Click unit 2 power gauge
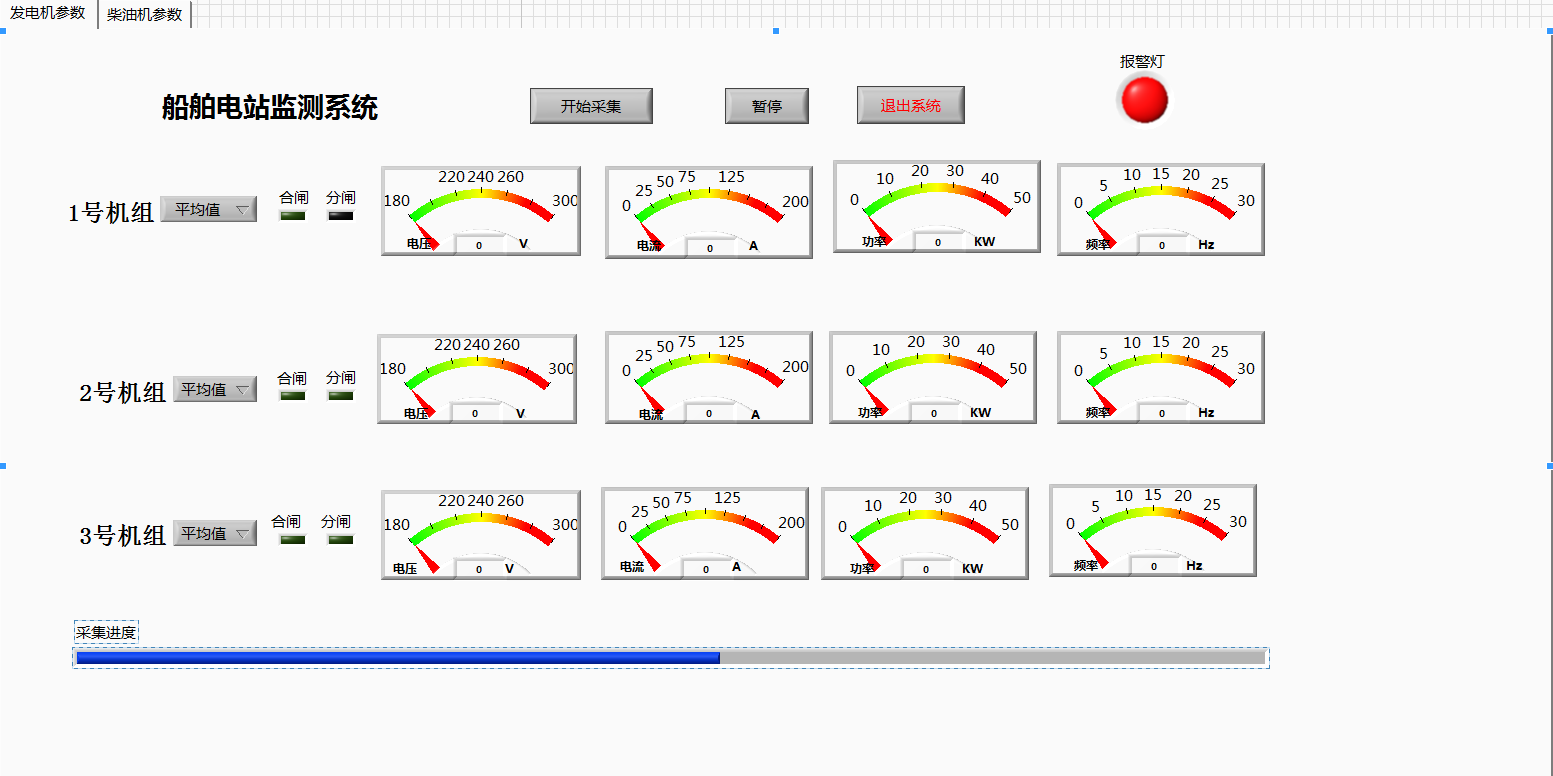 932,377
